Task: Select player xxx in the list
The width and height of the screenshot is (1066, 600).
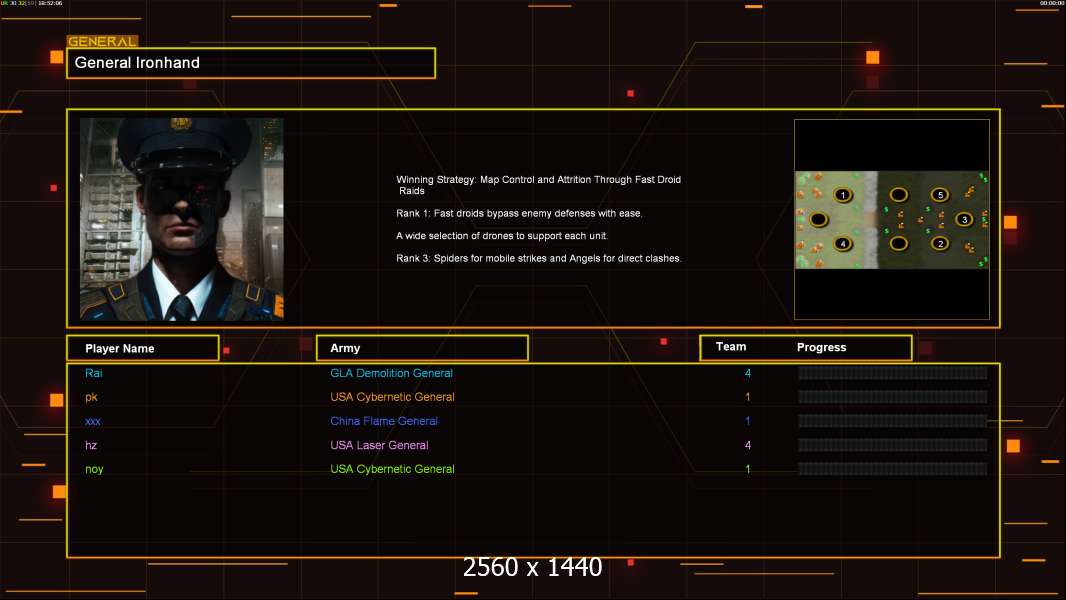Action: click(x=92, y=421)
